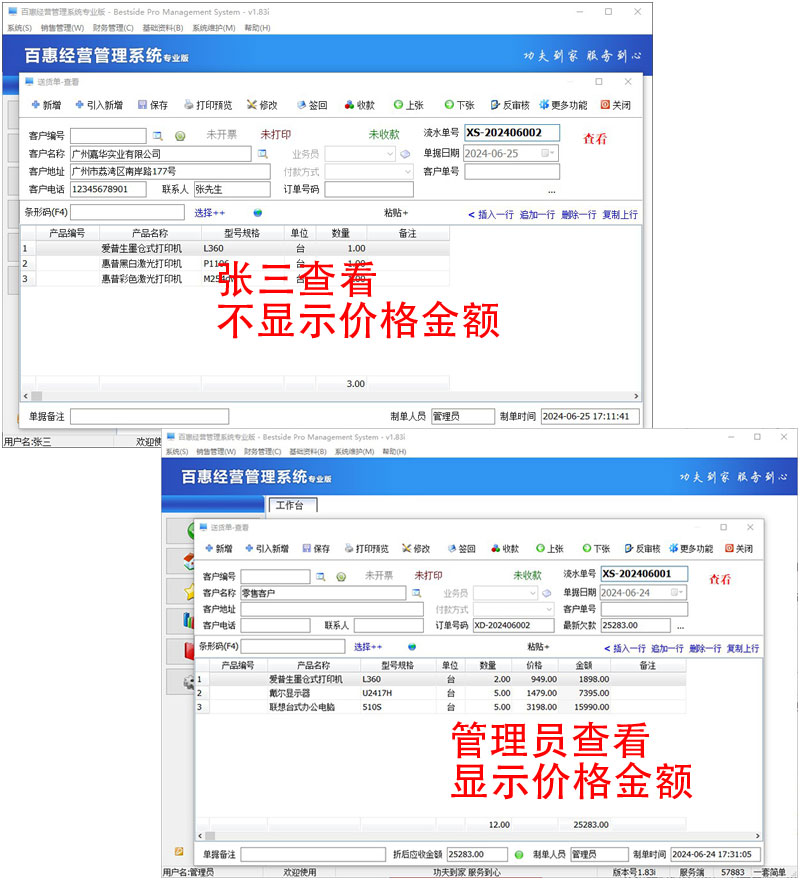
Task: Click 条形码(F4) input field in upper window
Action: [127, 212]
